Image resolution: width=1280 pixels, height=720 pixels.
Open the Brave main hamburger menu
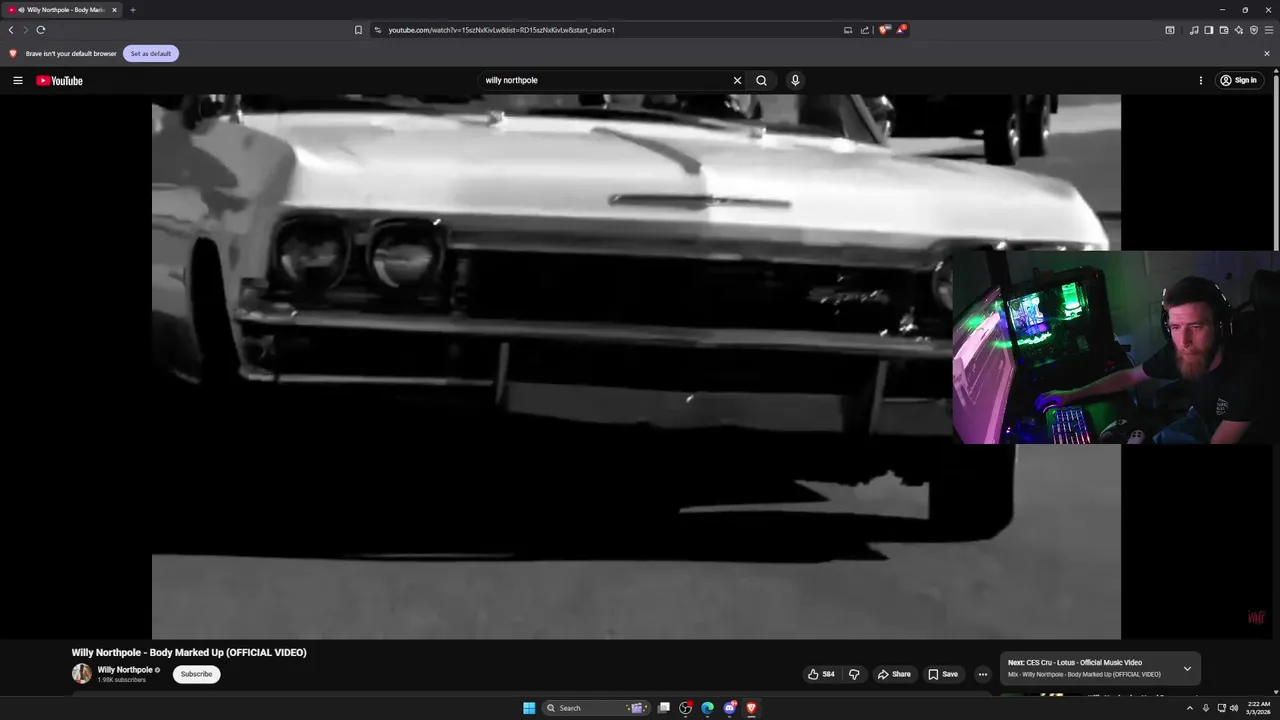click(1269, 30)
